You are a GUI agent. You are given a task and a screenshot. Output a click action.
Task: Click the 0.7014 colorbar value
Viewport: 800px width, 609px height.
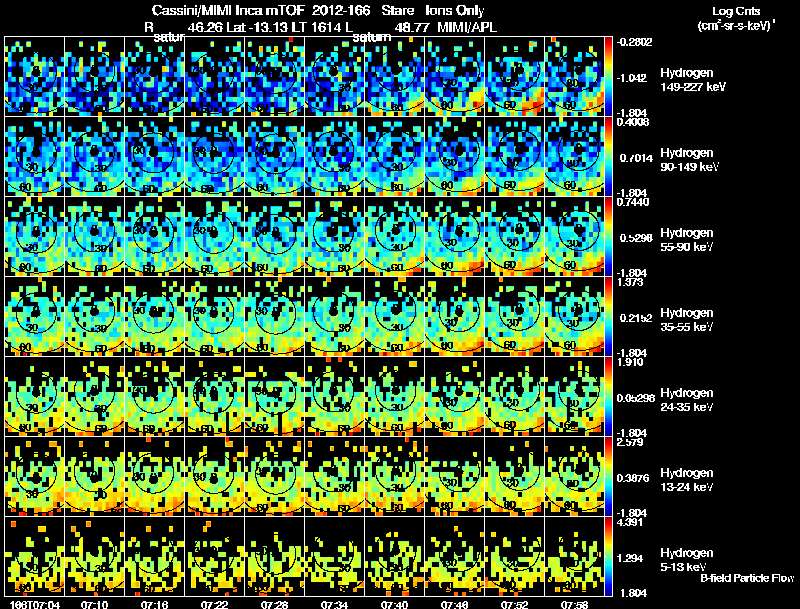(636, 158)
